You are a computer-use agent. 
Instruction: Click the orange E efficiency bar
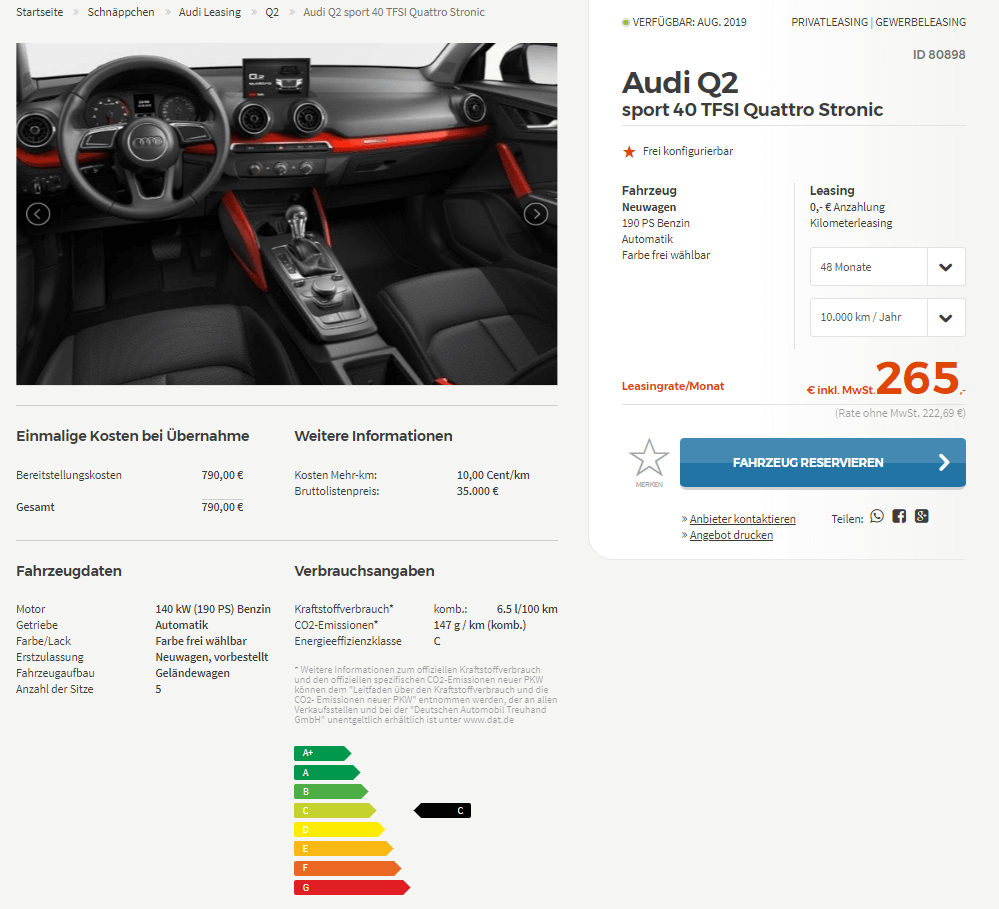click(343, 848)
